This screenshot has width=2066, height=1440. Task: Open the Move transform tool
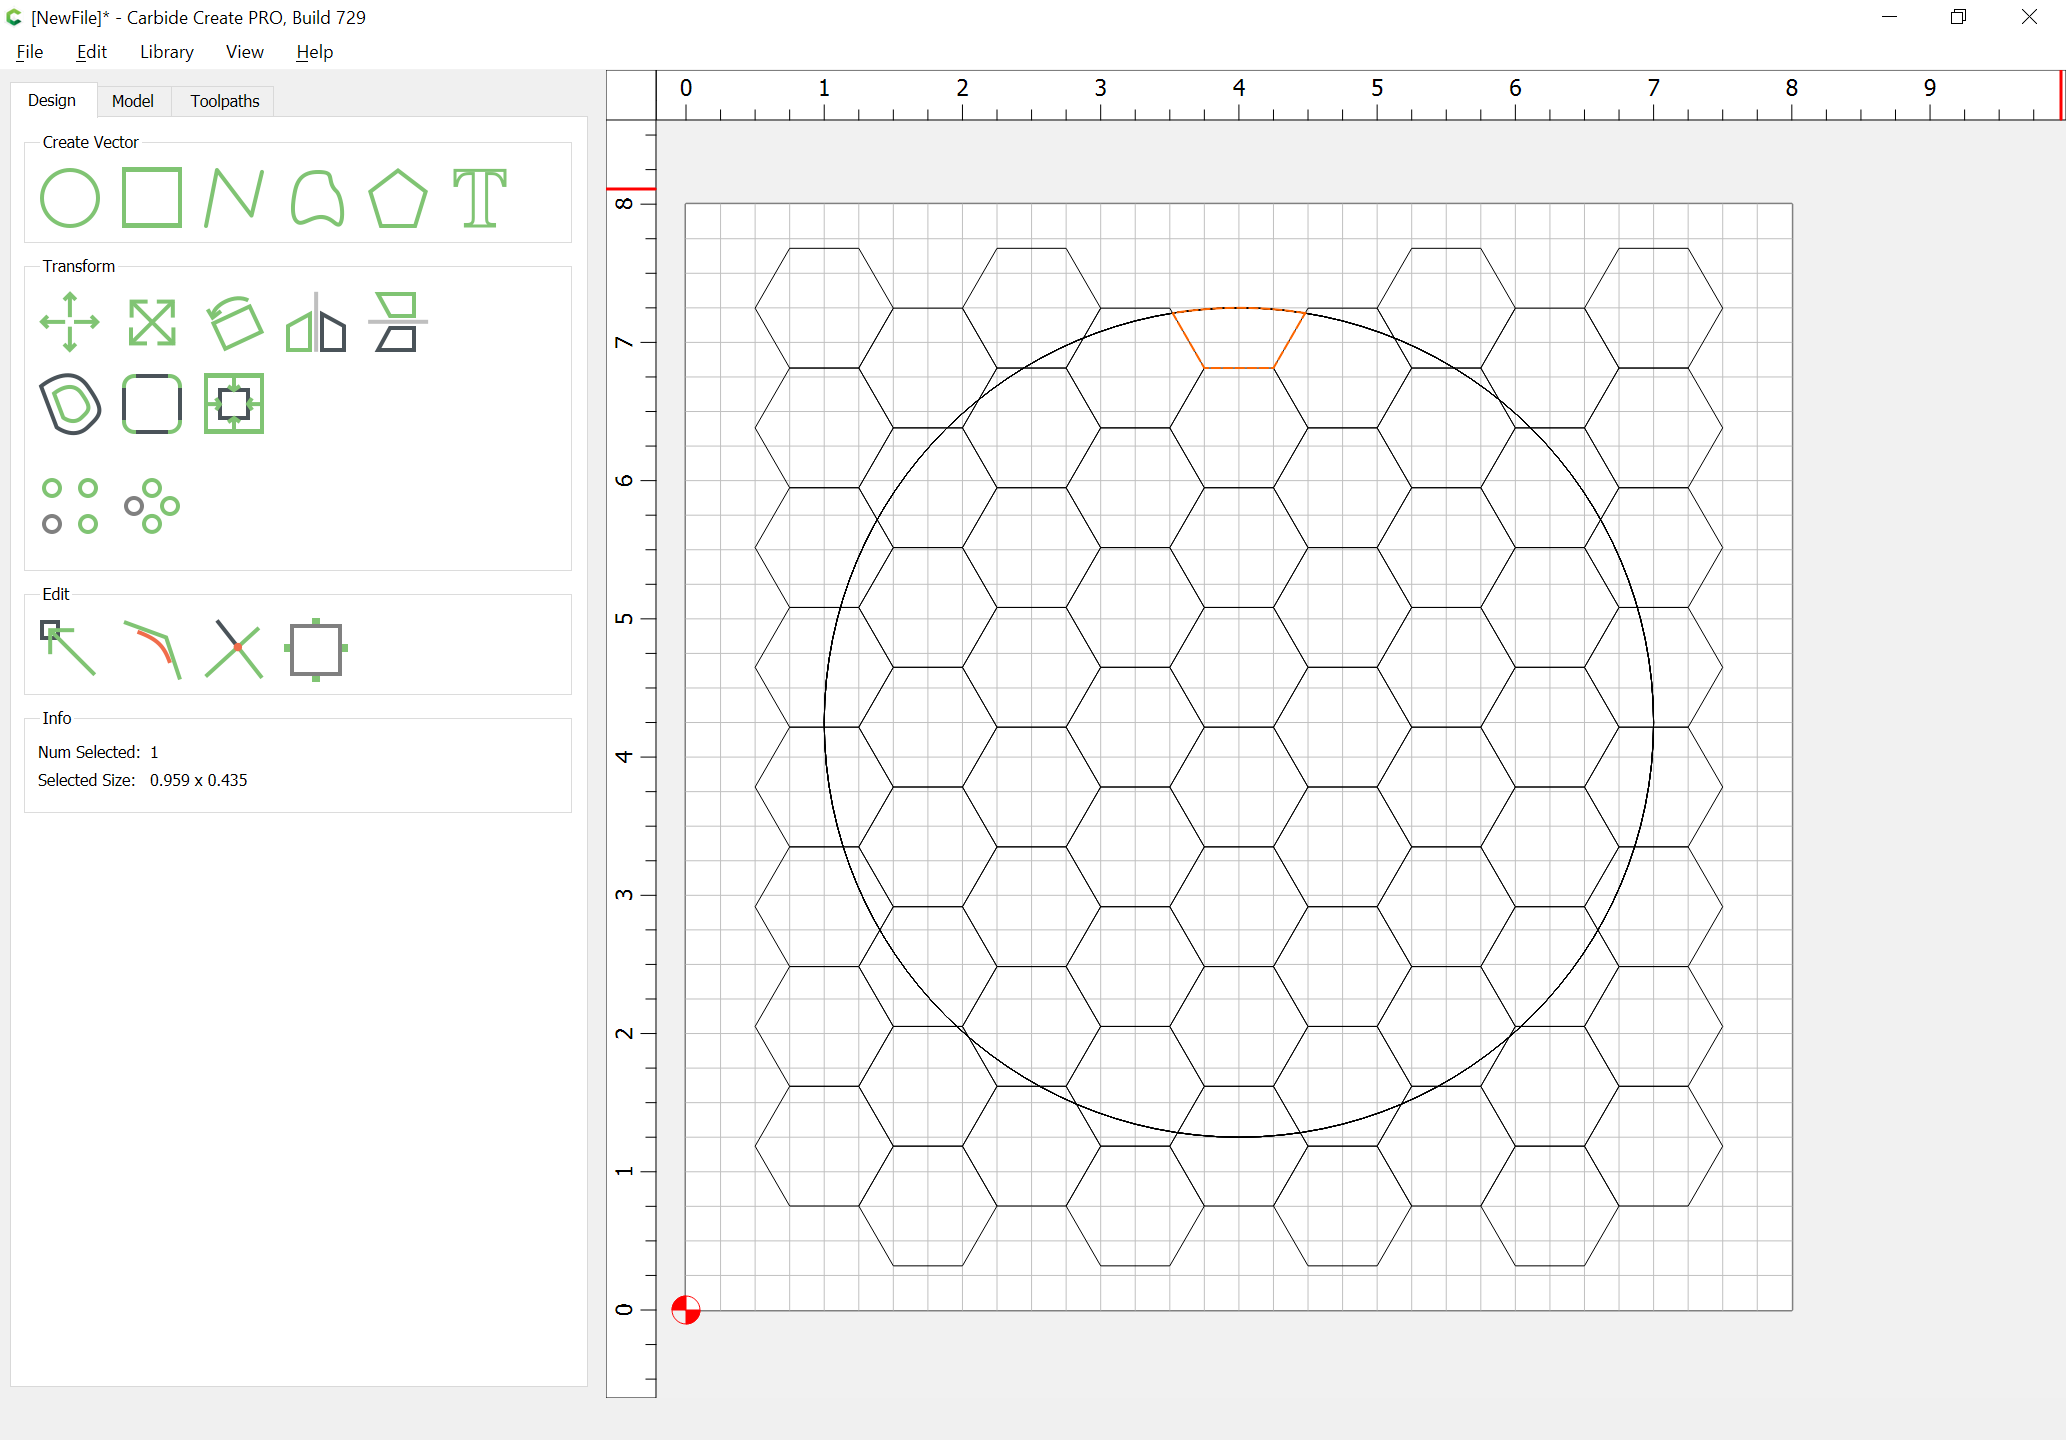(69, 322)
